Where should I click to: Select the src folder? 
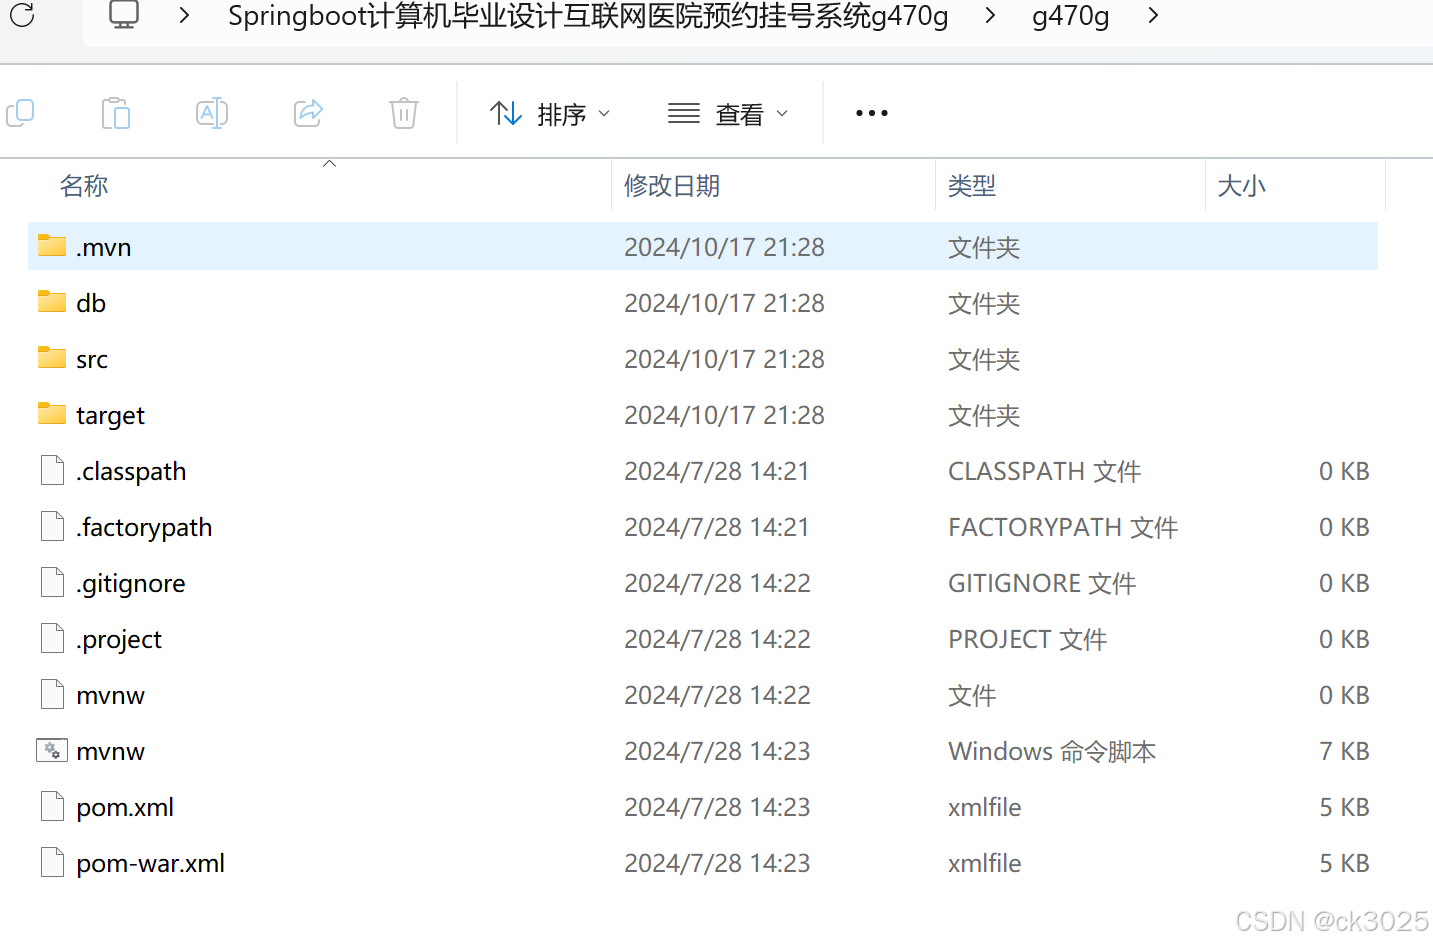[x=703, y=359]
